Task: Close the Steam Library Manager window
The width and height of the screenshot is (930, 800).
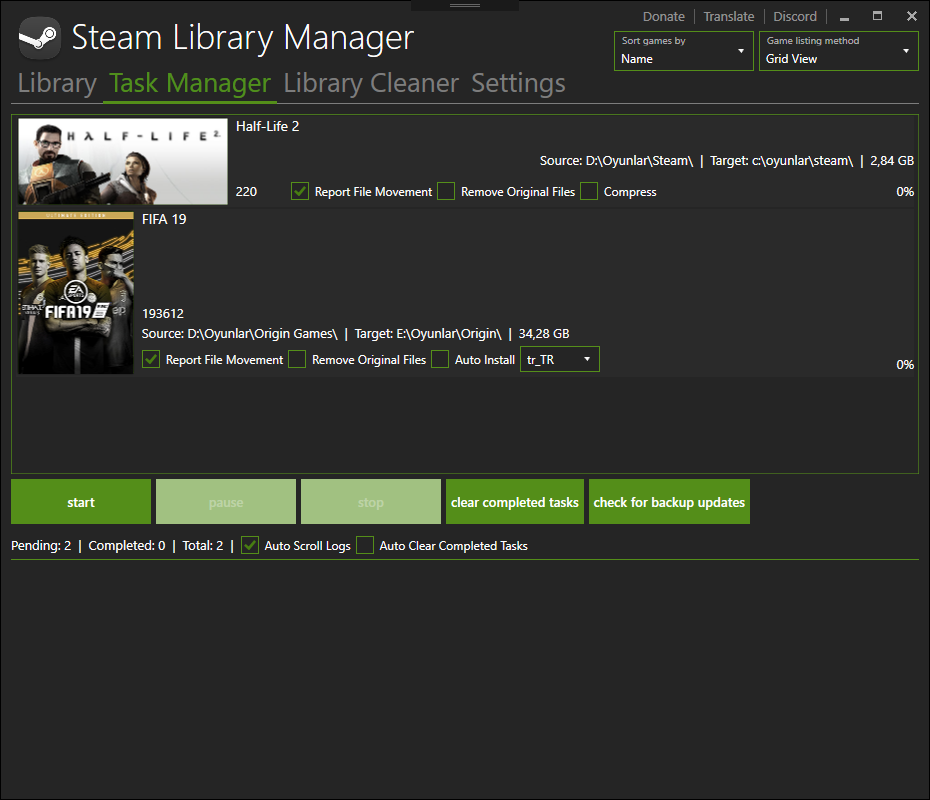Action: click(912, 16)
